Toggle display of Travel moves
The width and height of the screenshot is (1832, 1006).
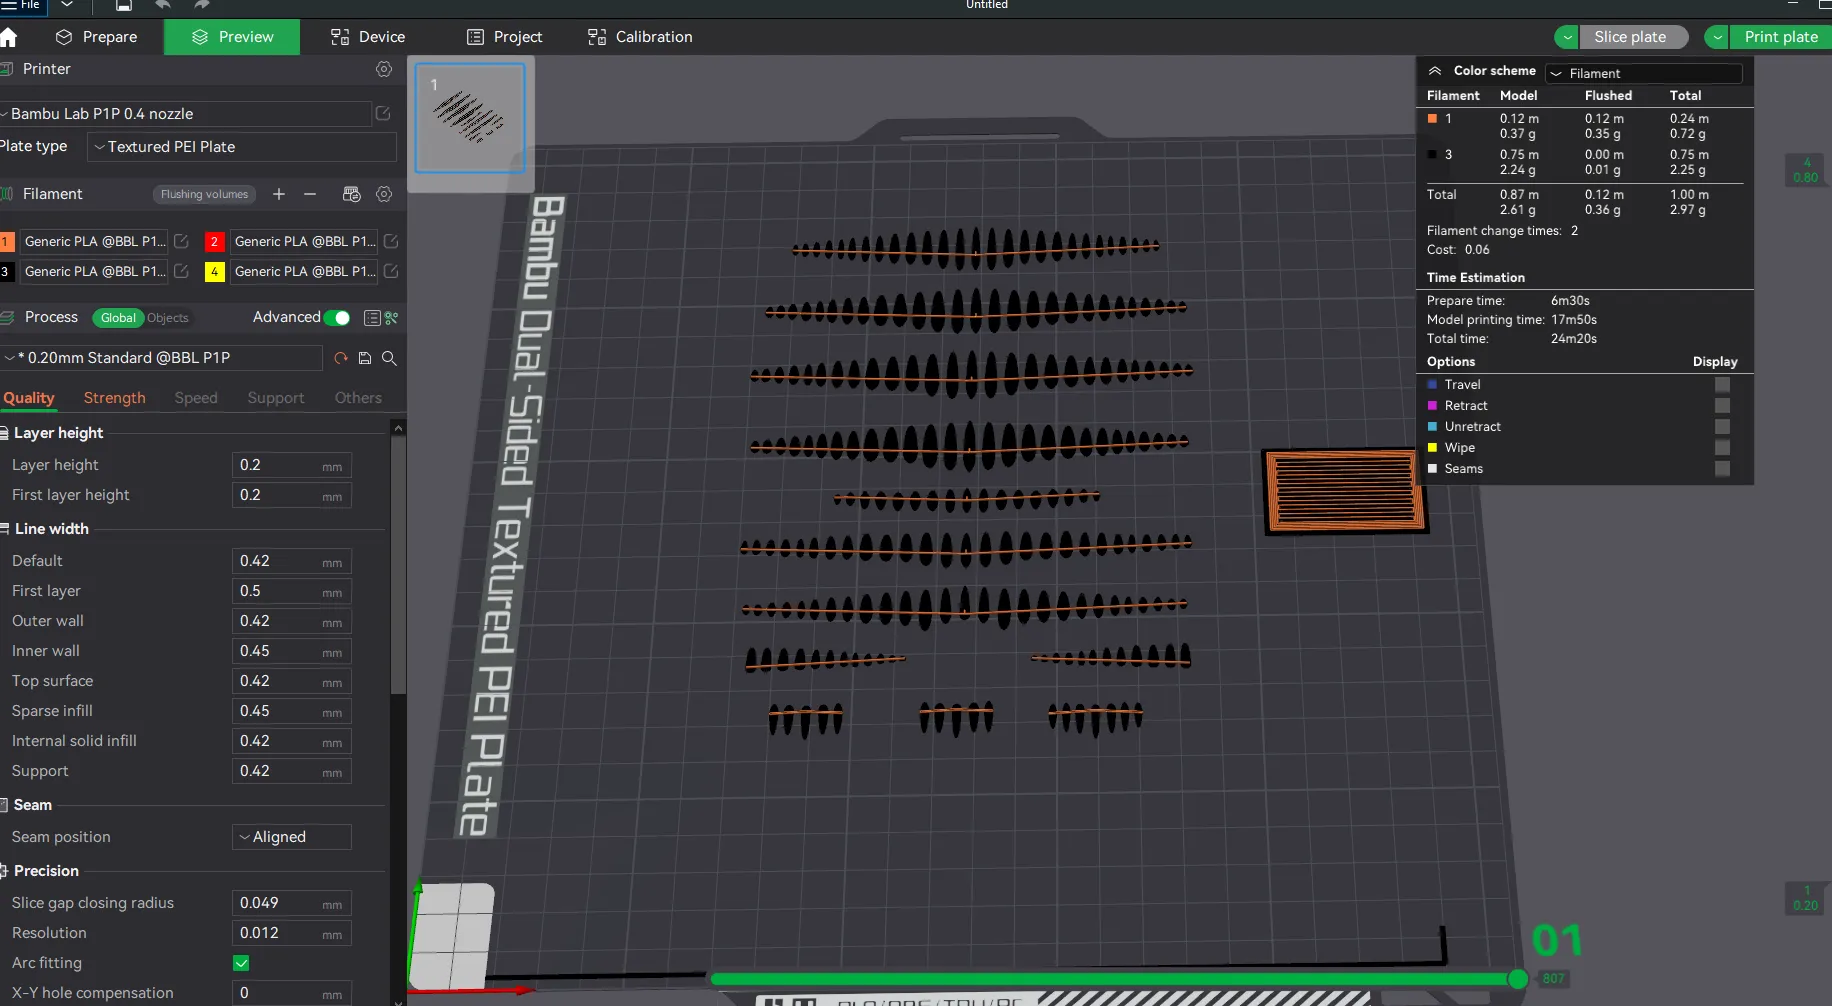pos(1722,385)
